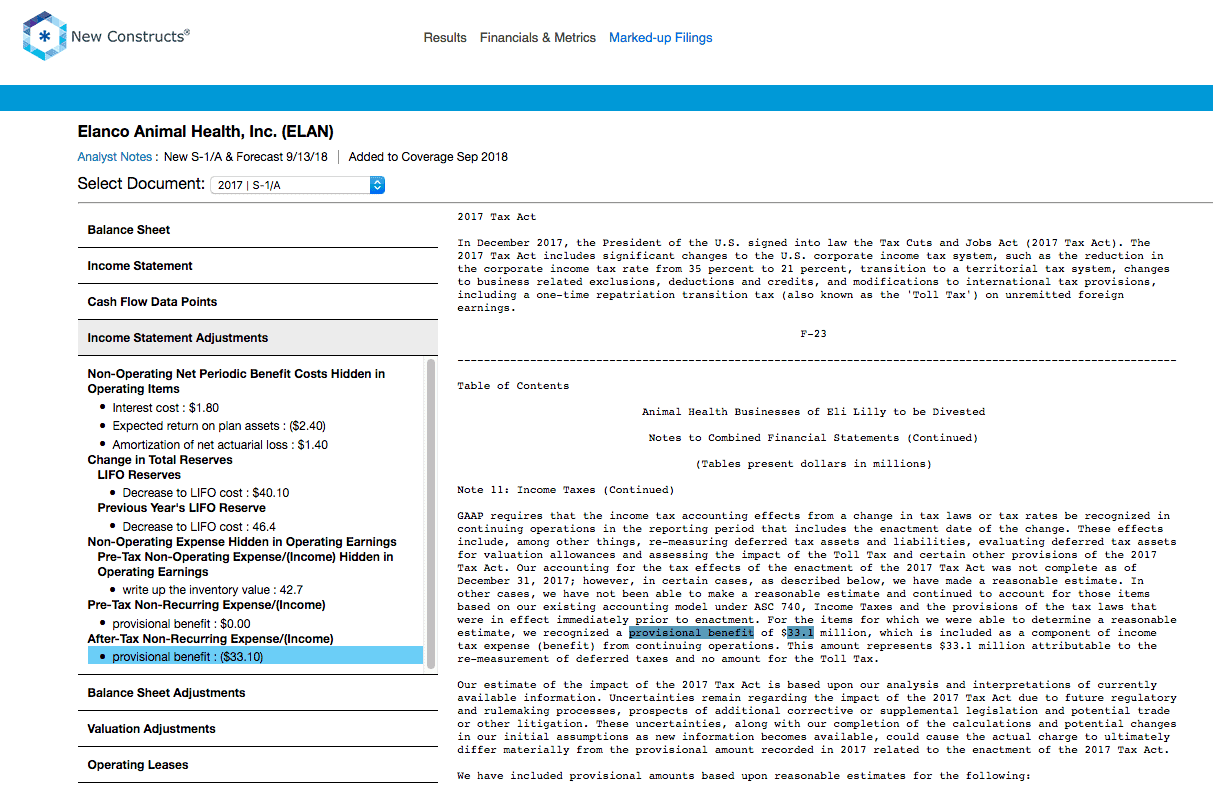Click 'Added to Coverage Sep 2018' text
The width and height of the screenshot is (1213, 795).
428,157
